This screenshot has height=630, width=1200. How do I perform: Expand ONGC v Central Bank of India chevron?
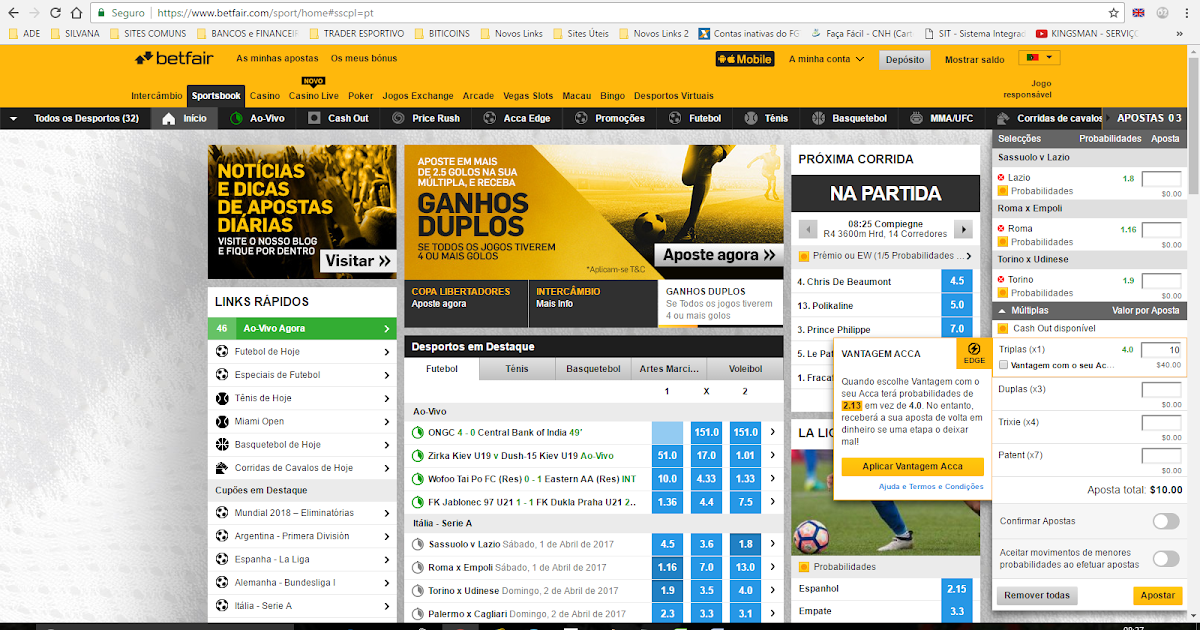(771, 432)
